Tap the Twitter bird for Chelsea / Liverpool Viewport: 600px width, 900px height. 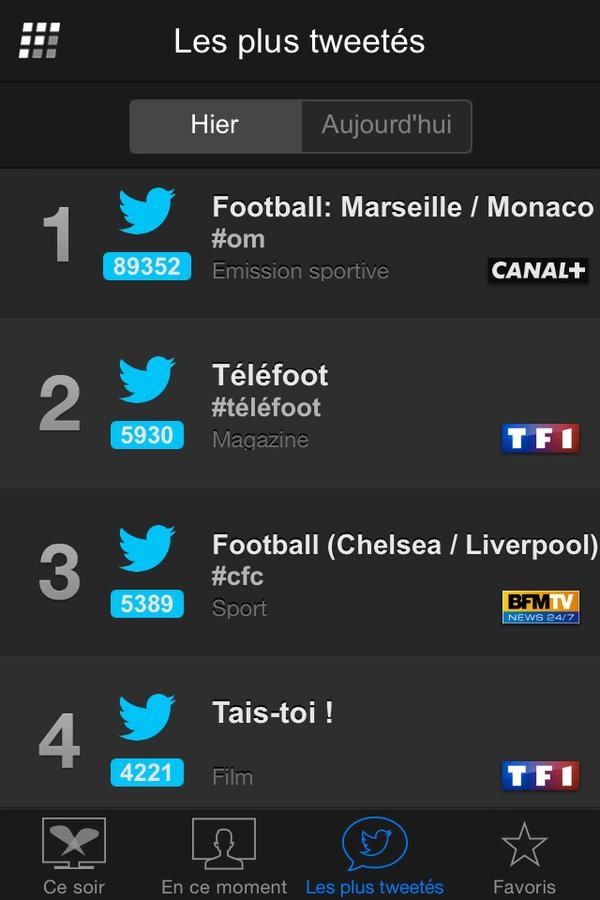[146, 548]
